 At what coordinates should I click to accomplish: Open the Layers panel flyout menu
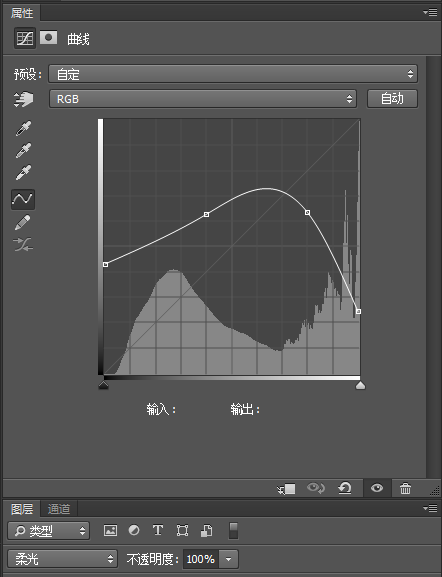click(x=430, y=508)
